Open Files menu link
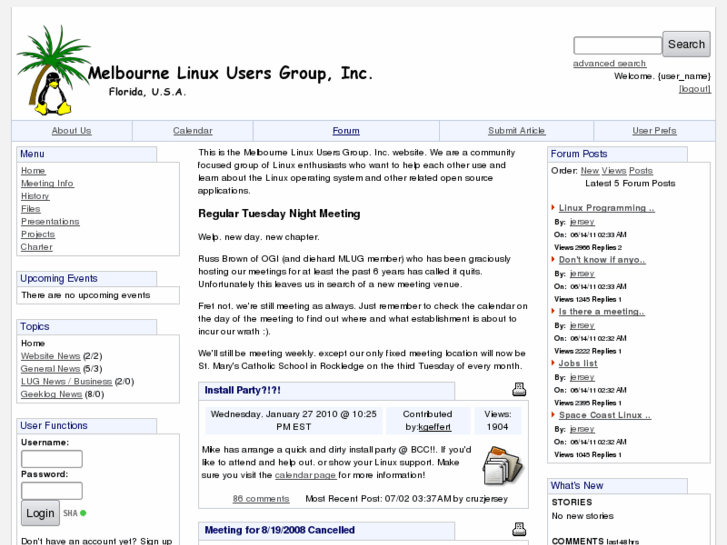This screenshot has height=545, width=727. tap(31, 209)
